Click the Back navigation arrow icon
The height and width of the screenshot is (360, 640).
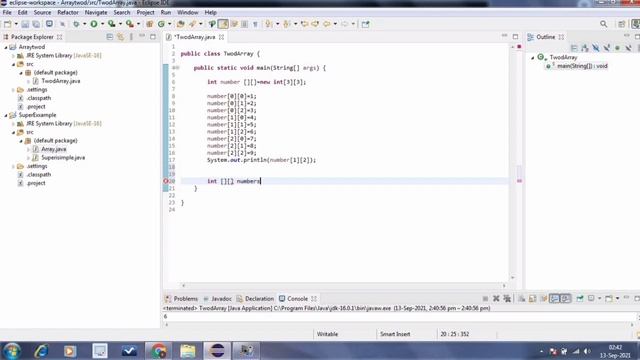[327, 24]
